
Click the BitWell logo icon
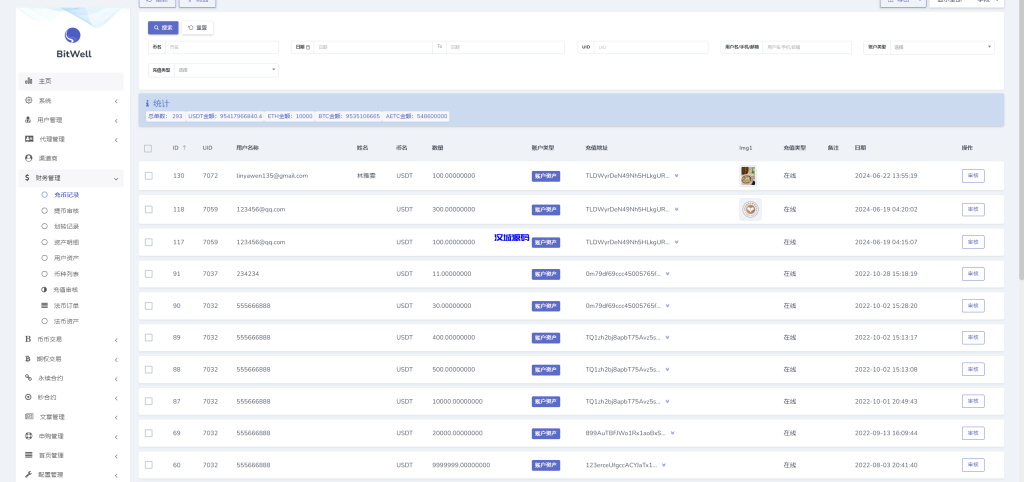(72, 37)
